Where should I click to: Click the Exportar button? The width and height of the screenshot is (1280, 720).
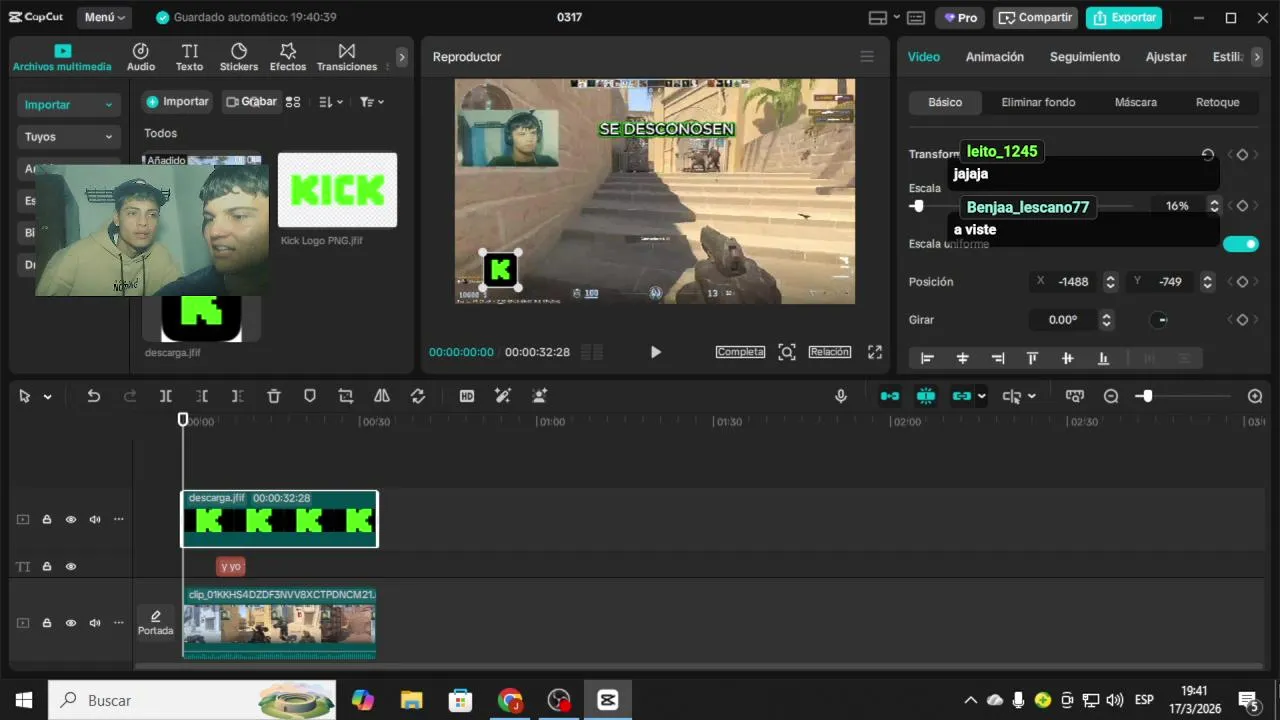pyautogui.click(x=1124, y=18)
